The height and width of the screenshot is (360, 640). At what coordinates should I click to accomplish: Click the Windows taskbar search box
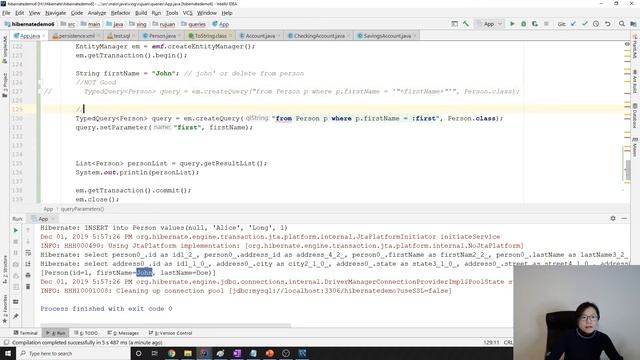click(73, 353)
